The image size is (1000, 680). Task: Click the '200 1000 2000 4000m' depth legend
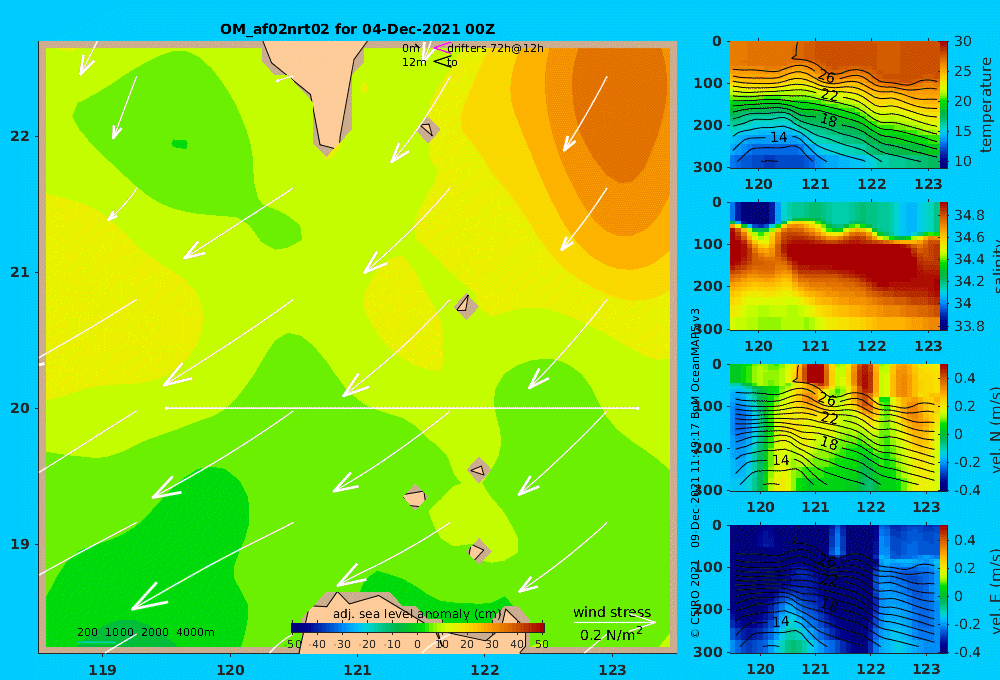(x=145, y=632)
